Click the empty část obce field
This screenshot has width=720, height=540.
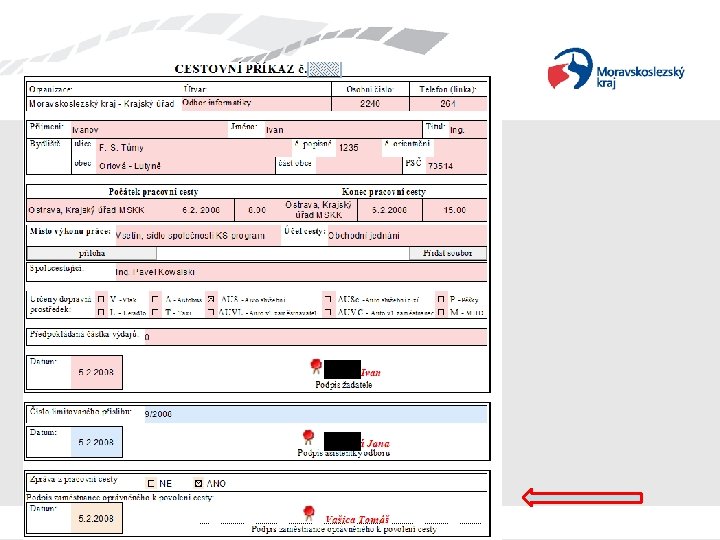pyautogui.click(x=359, y=164)
